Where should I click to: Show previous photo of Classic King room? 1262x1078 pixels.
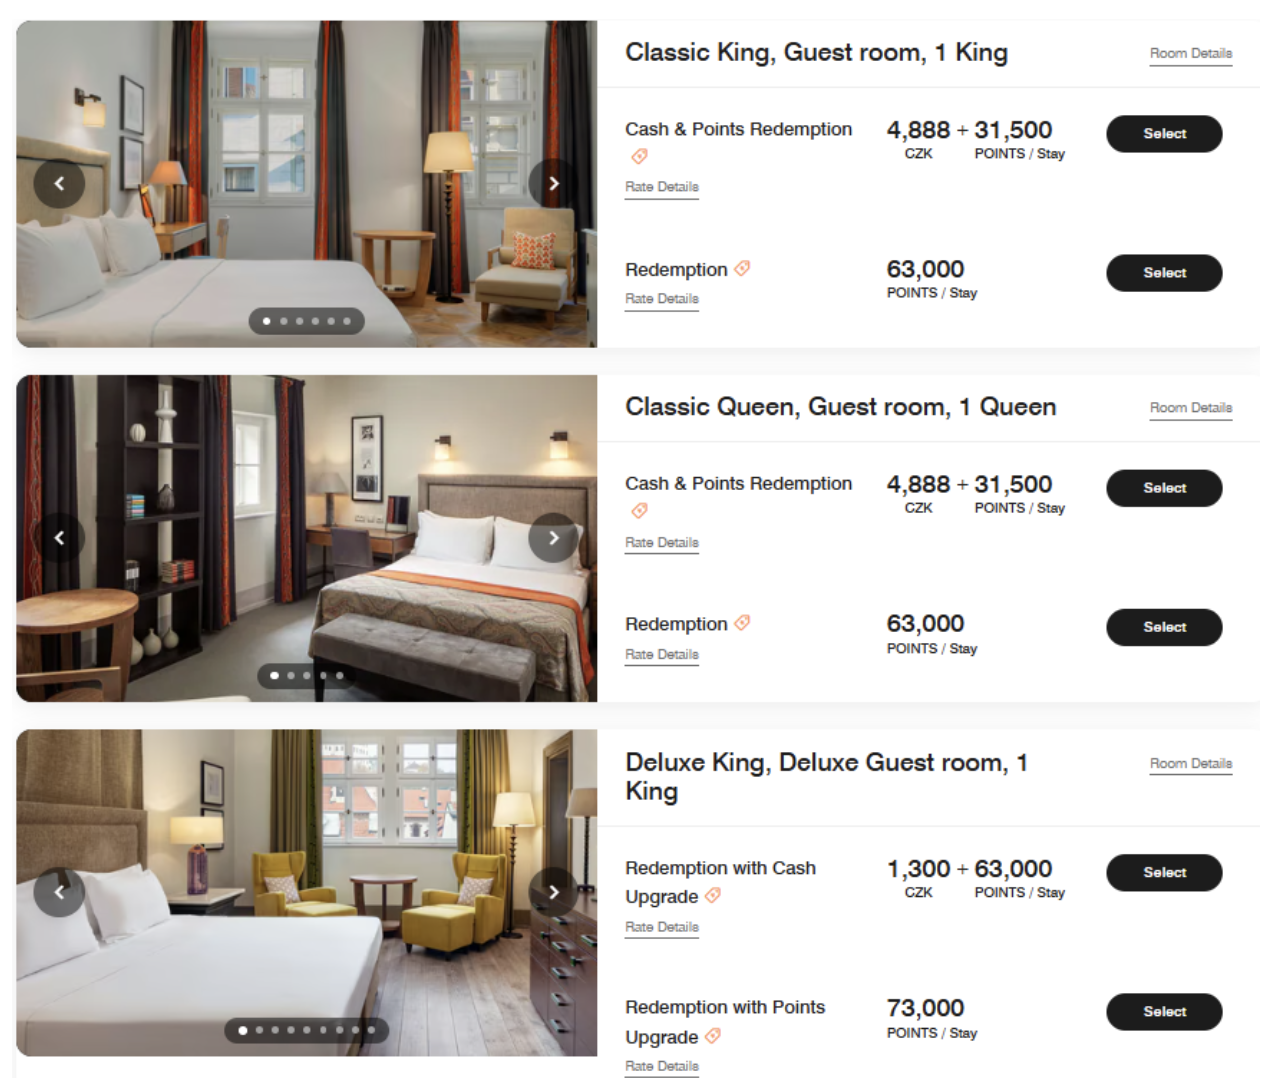tap(59, 184)
